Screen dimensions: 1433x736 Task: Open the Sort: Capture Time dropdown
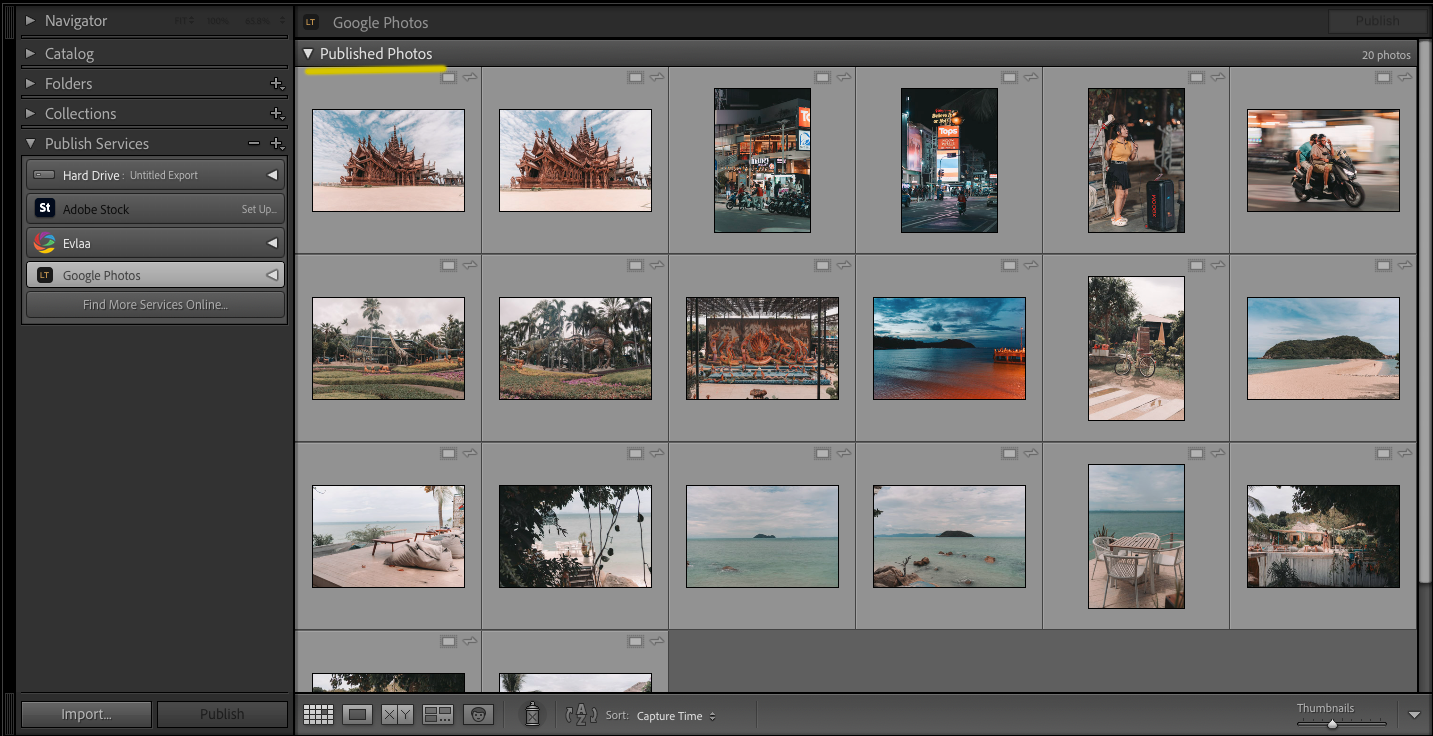coord(670,715)
